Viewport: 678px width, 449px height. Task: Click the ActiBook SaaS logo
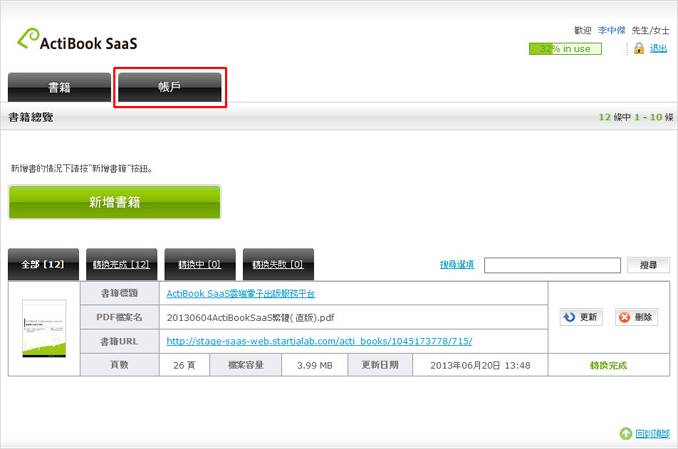coord(77,39)
